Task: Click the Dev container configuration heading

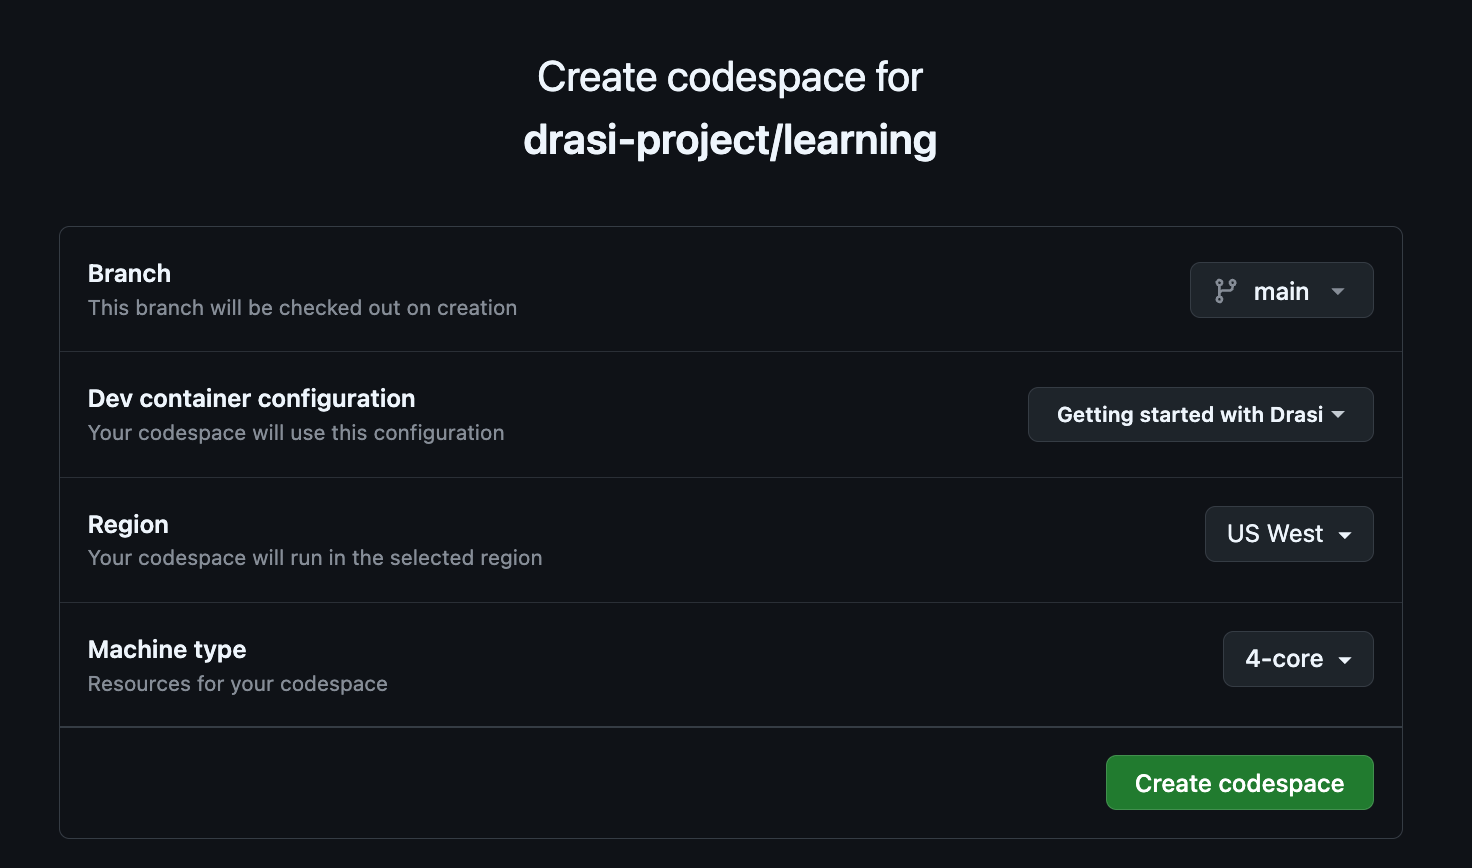Action: (x=251, y=398)
